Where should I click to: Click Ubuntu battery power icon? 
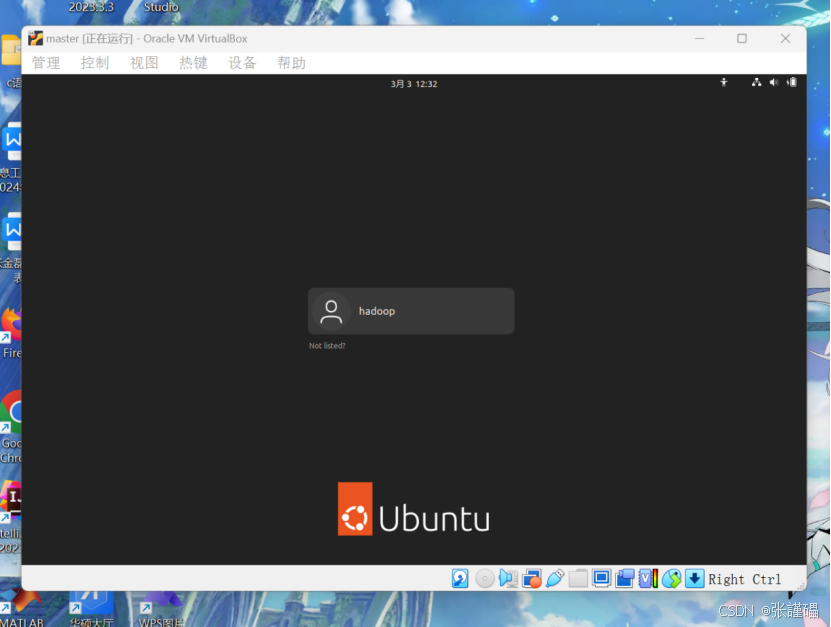pyautogui.click(x=791, y=82)
